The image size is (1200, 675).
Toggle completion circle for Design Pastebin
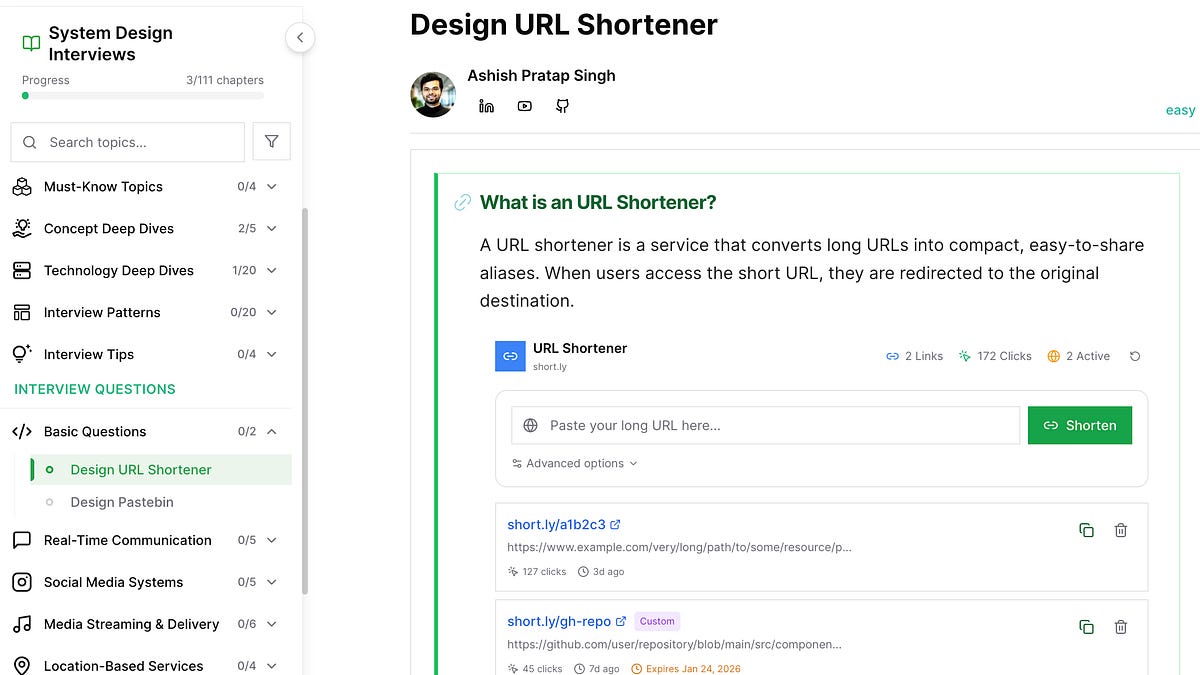(50, 503)
